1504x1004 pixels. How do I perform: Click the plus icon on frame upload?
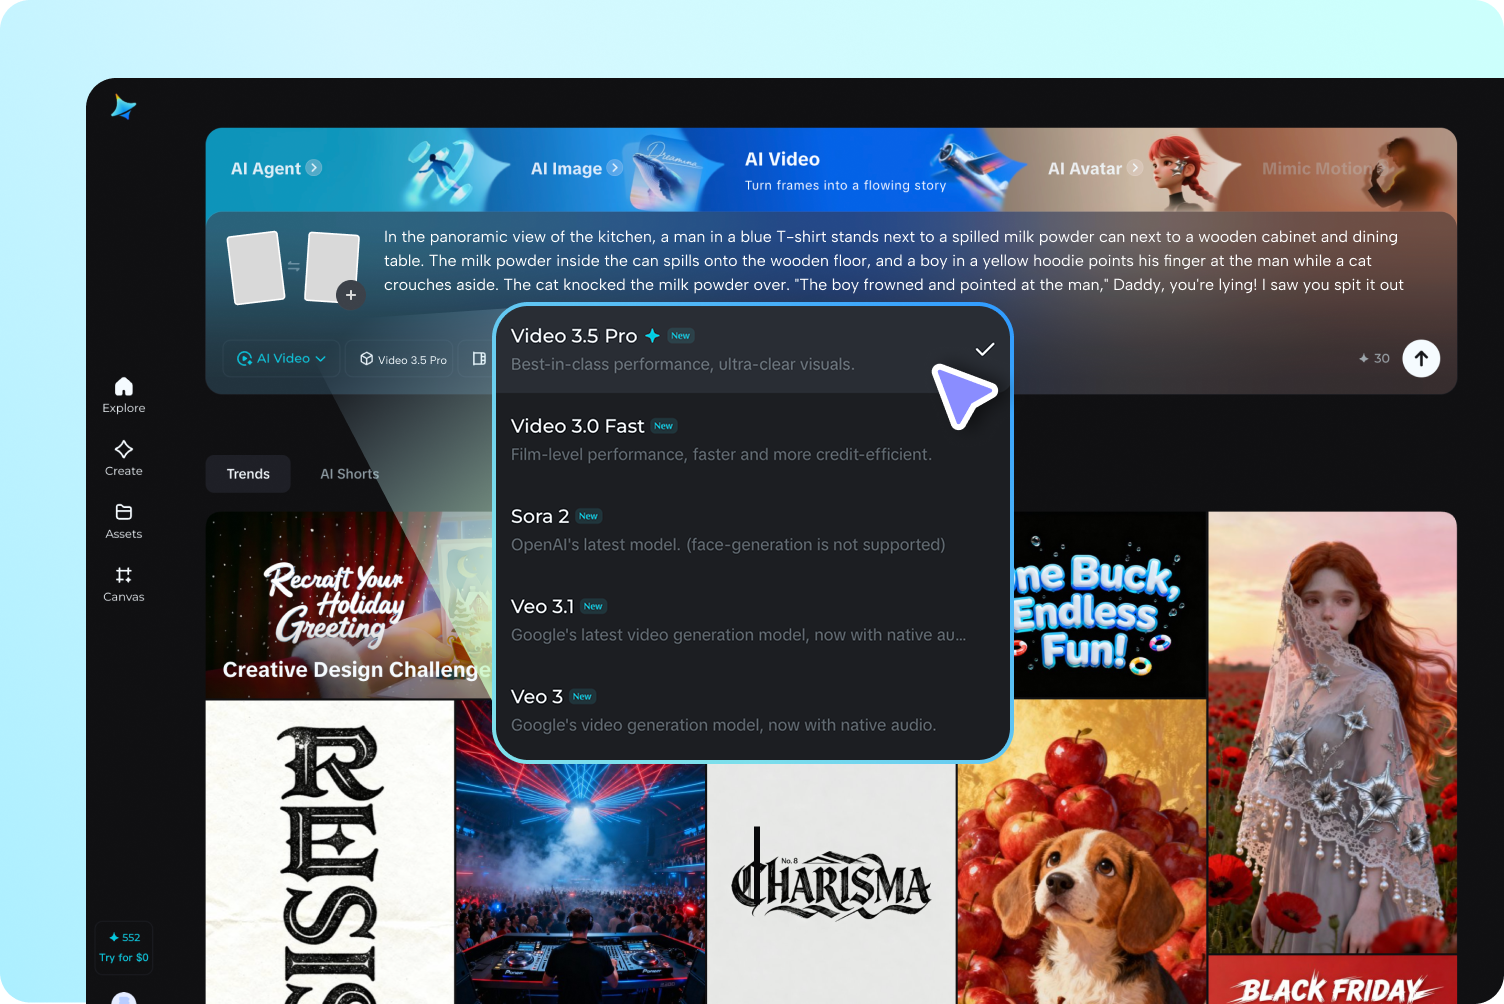pyautogui.click(x=350, y=295)
